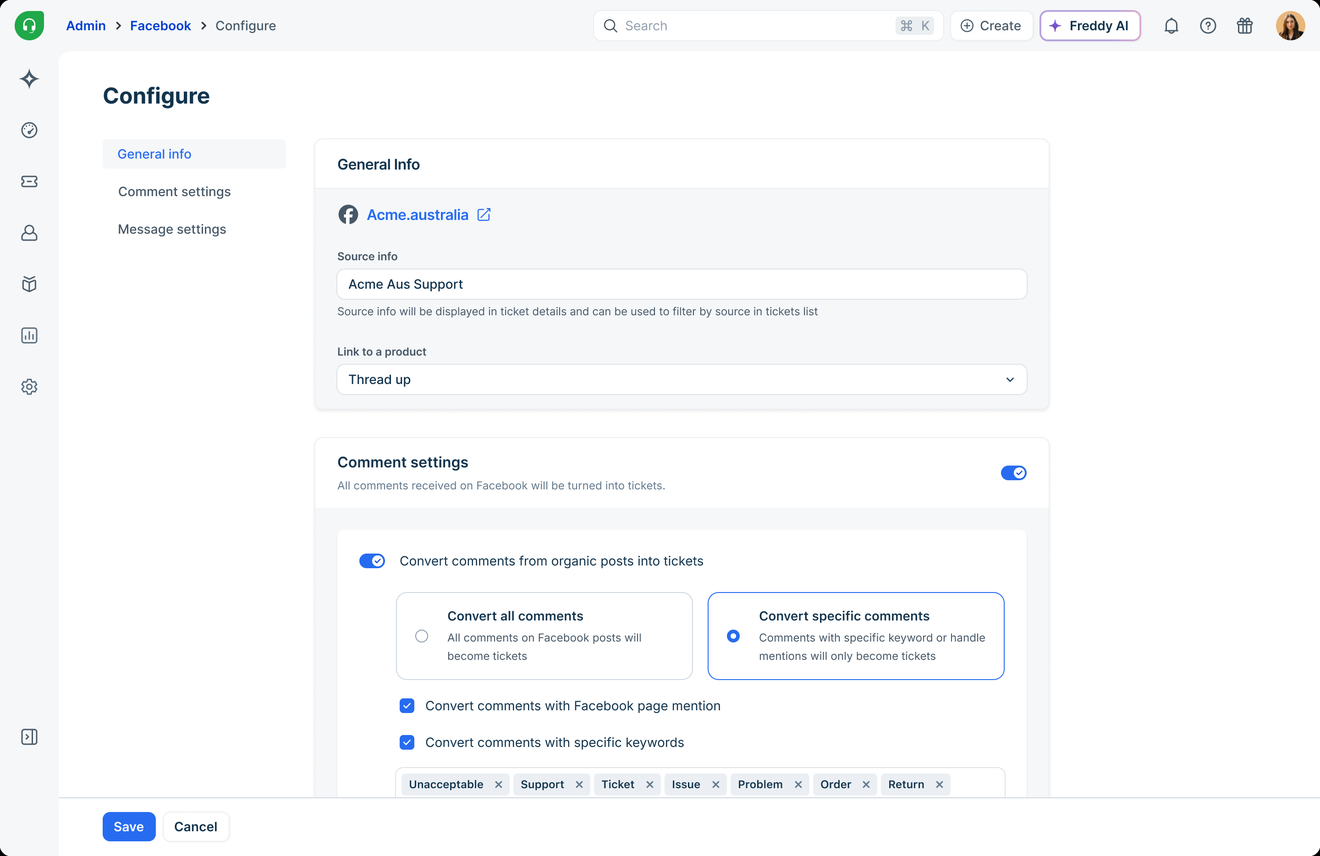The width and height of the screenshot is (1320, 856).
Task: Remove the Unacceptable keyword tag
Action: 498,785
